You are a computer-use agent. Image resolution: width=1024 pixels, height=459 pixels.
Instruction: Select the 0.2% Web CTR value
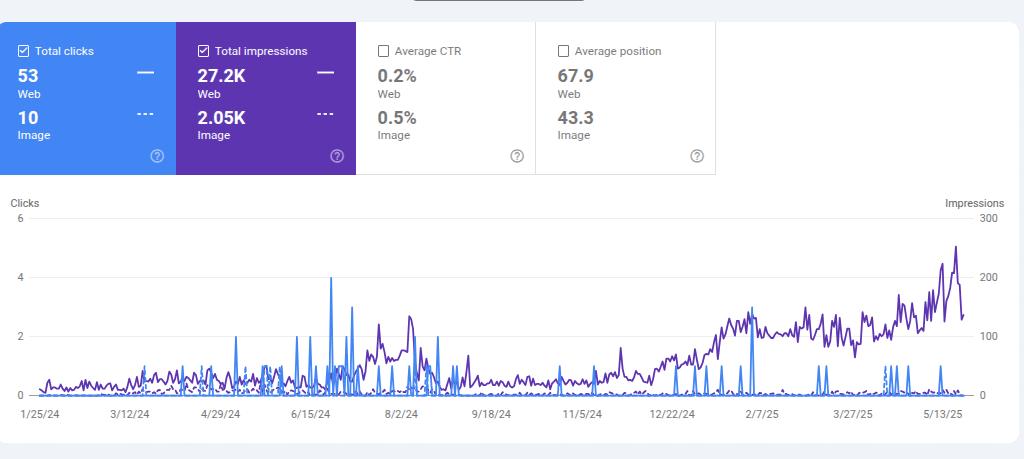pos(397,75)
